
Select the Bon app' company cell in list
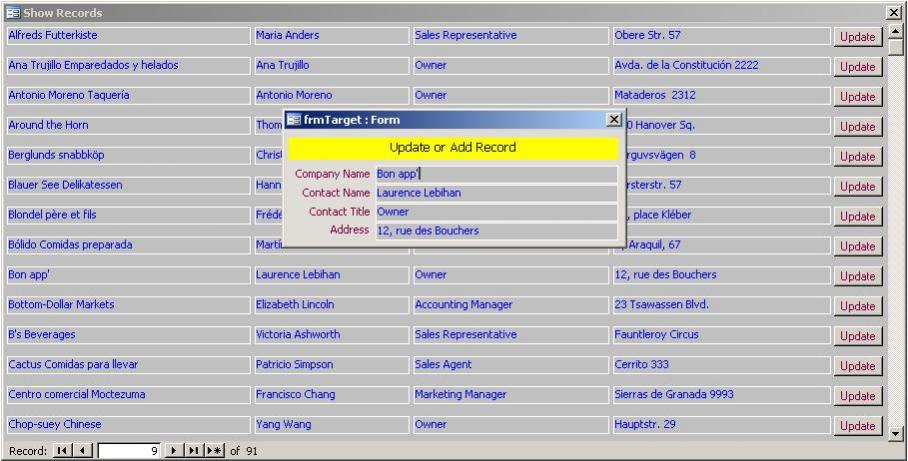point(129,275)
